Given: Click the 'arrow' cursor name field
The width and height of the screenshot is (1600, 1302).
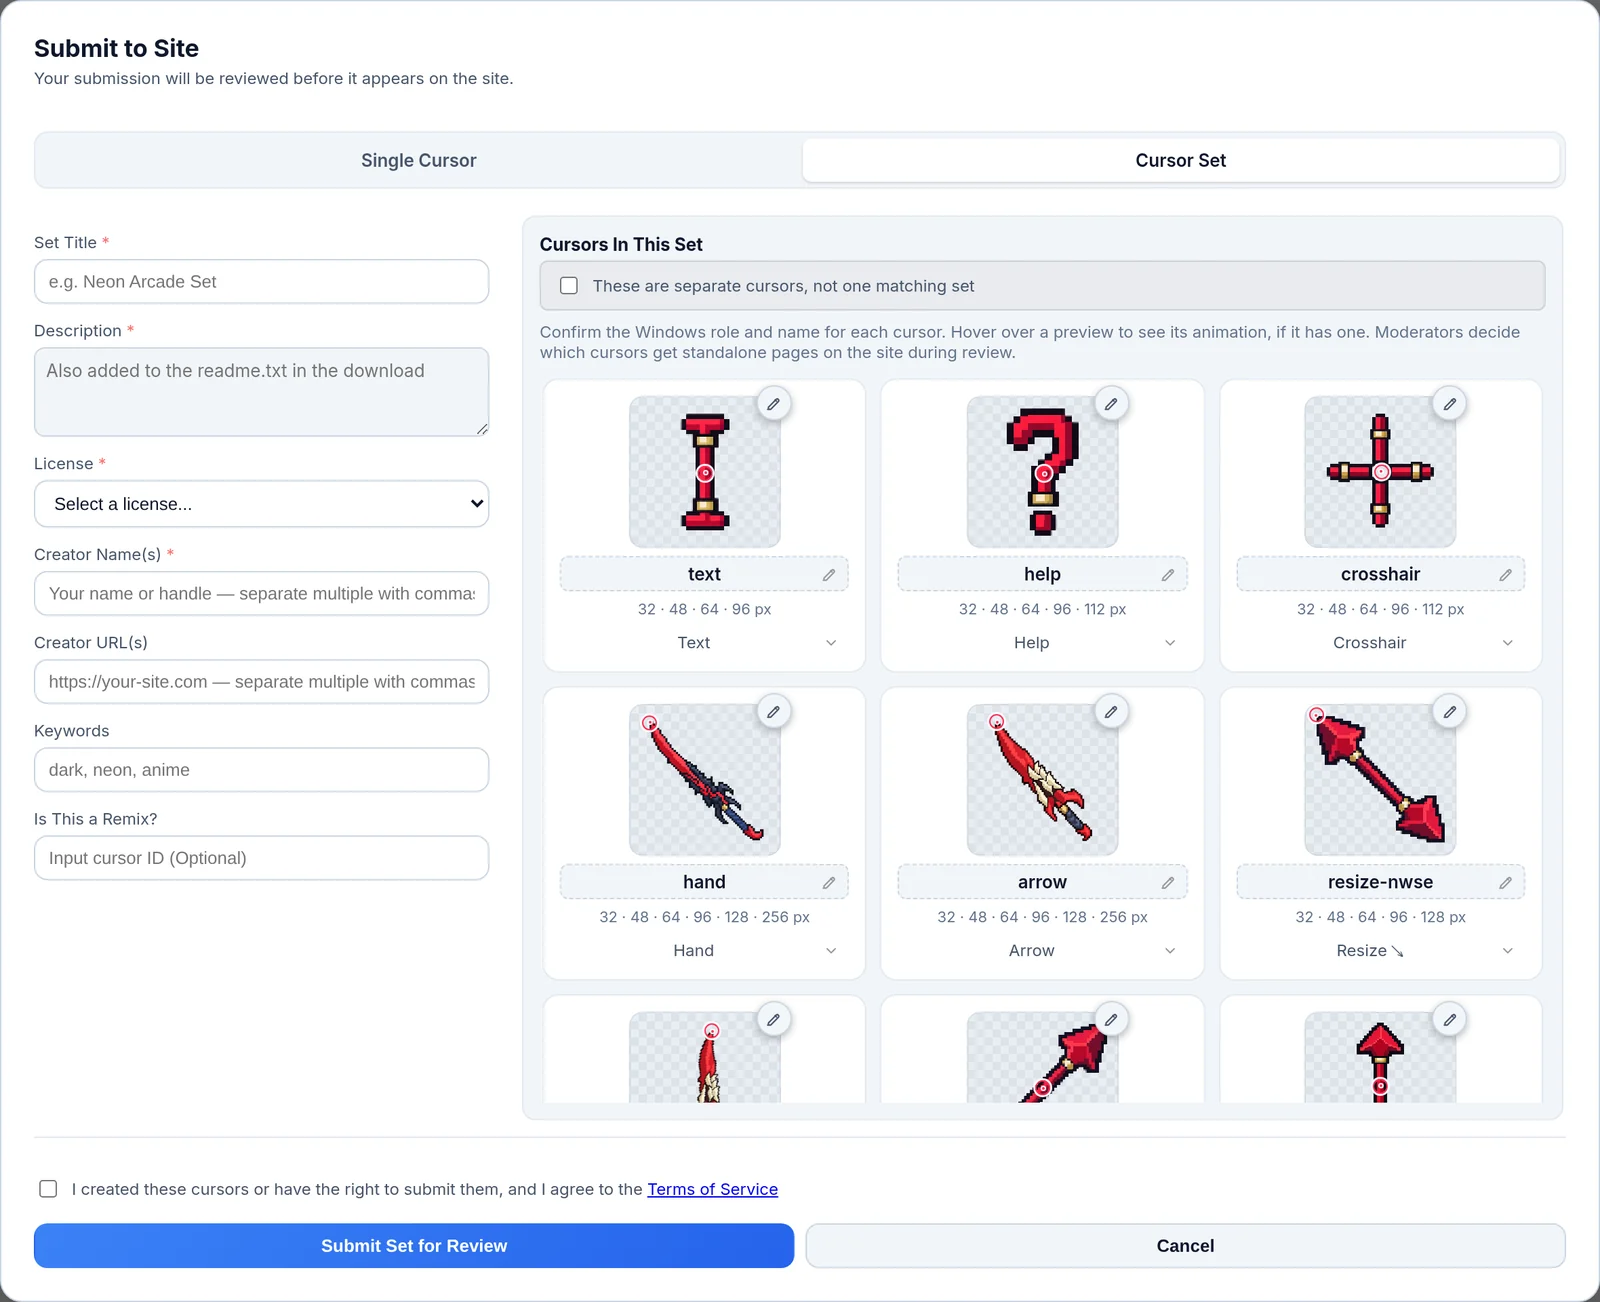Looking at the screenshot, I should click(x=1042, y=883).
